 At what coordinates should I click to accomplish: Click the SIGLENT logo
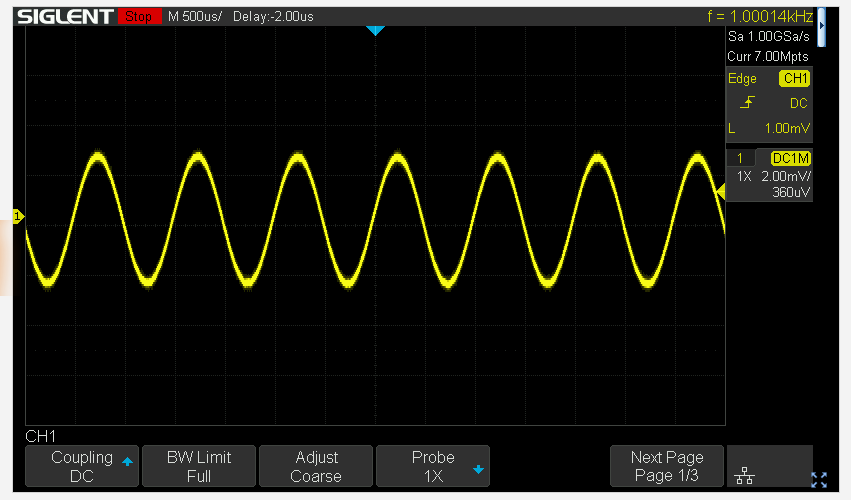pos(65,17)
